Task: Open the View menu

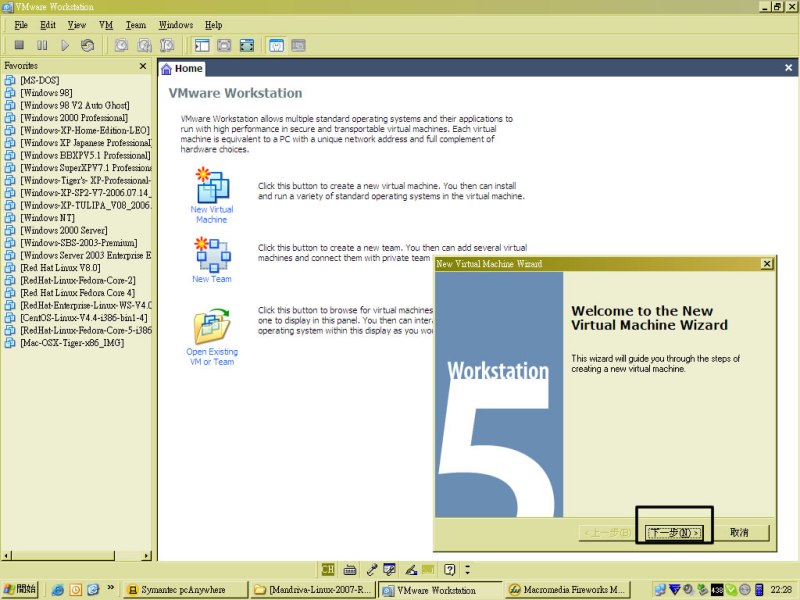Action: point(77,25)
